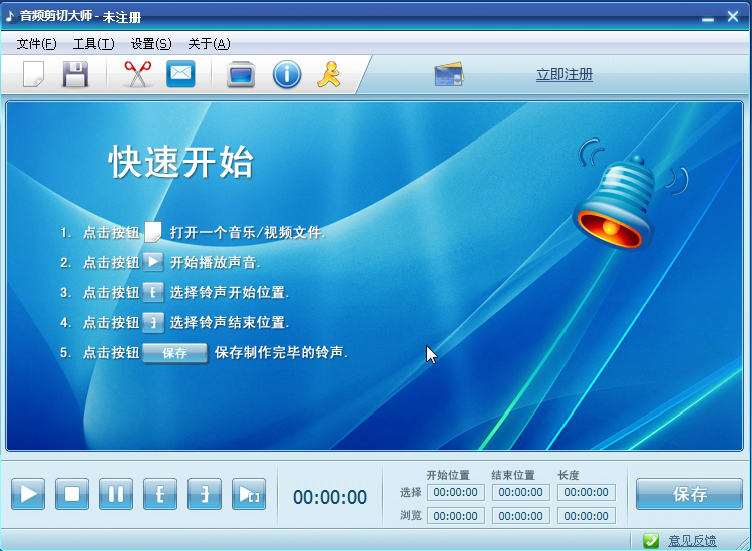Screen dimensions: 752x551
Task: Click the yellow running figure icon
Action: click(329, 74)
